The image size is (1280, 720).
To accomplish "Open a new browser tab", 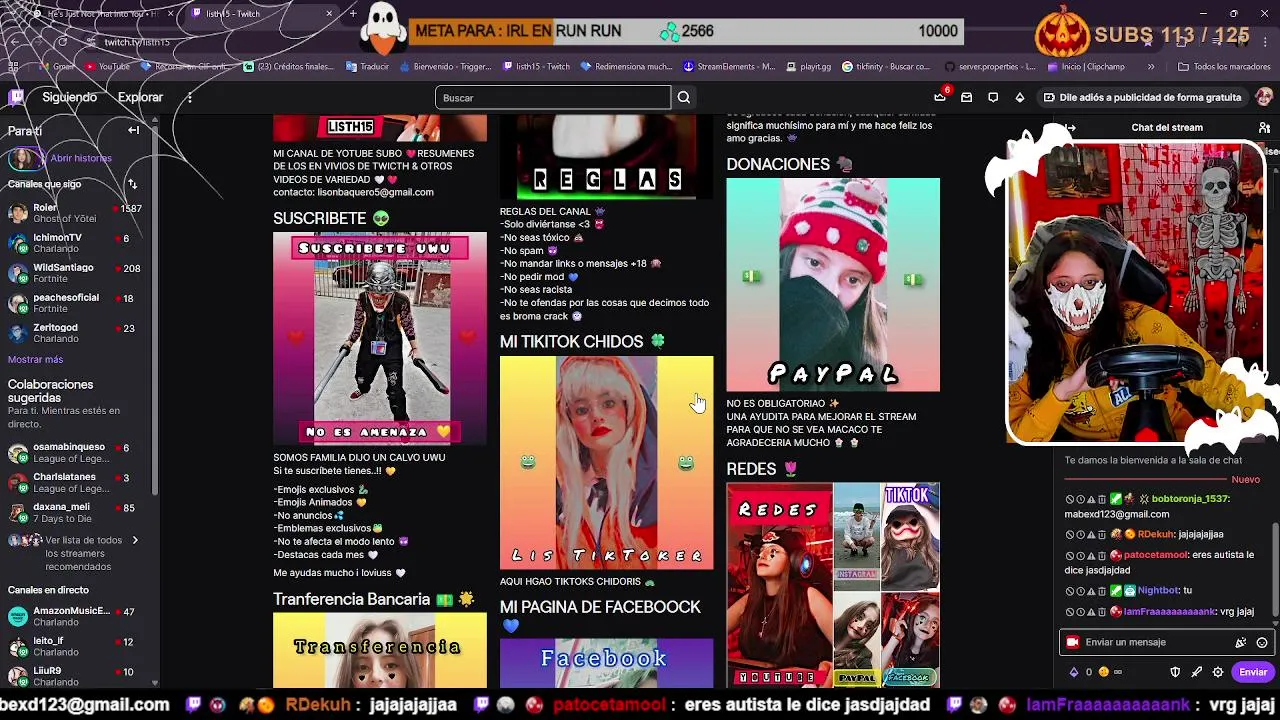I will [x=353, y=14].
